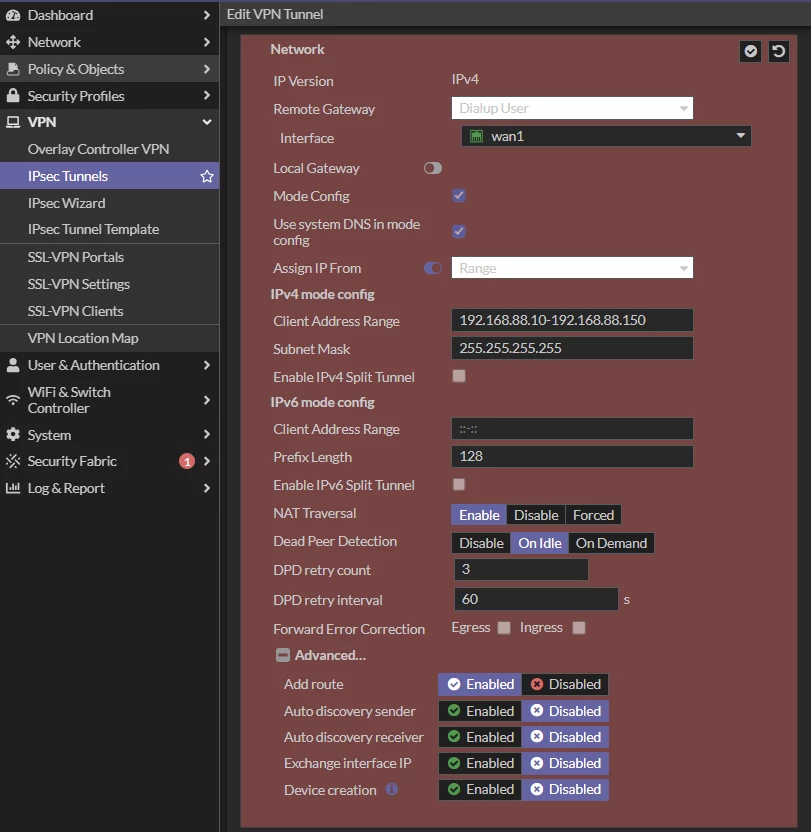Expand Log & Report chevron
811x832 pixels.
pos(207,488)
